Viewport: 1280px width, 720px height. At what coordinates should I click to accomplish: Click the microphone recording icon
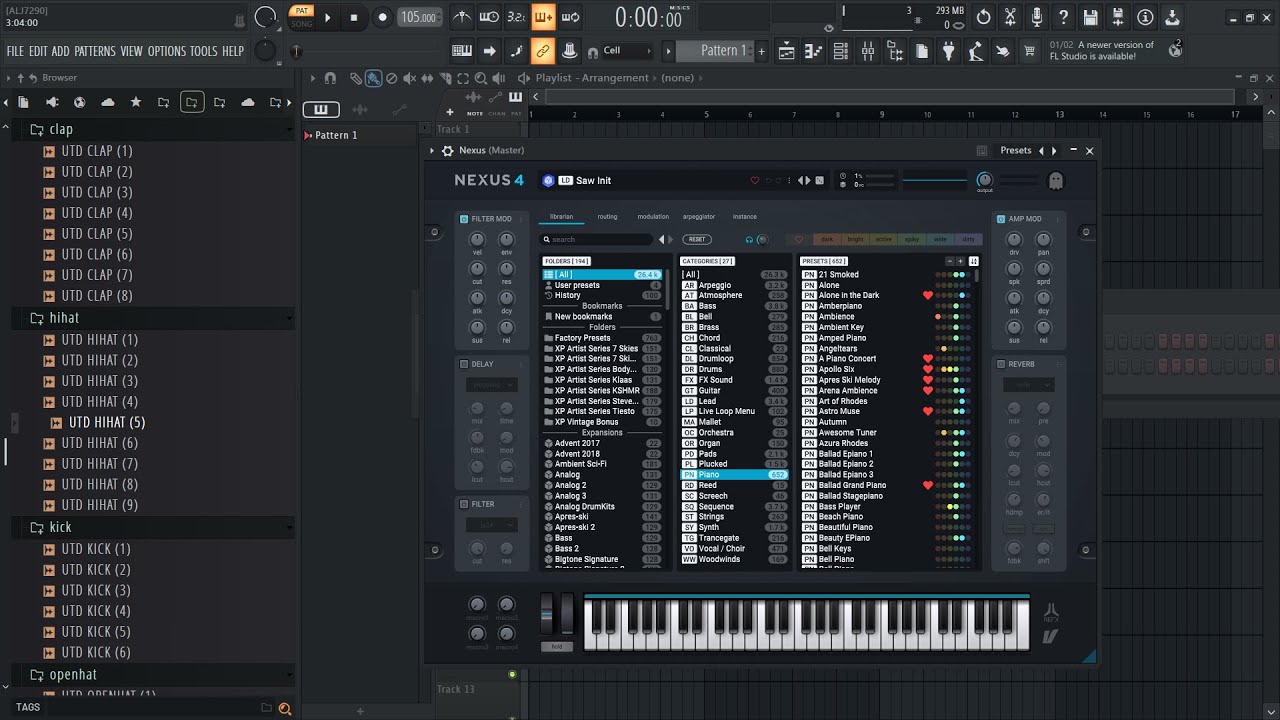click(1037, 17)
